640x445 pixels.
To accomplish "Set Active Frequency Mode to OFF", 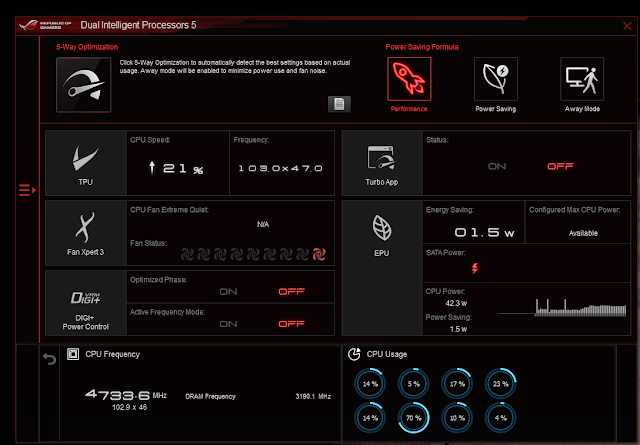I will [291, 324].
